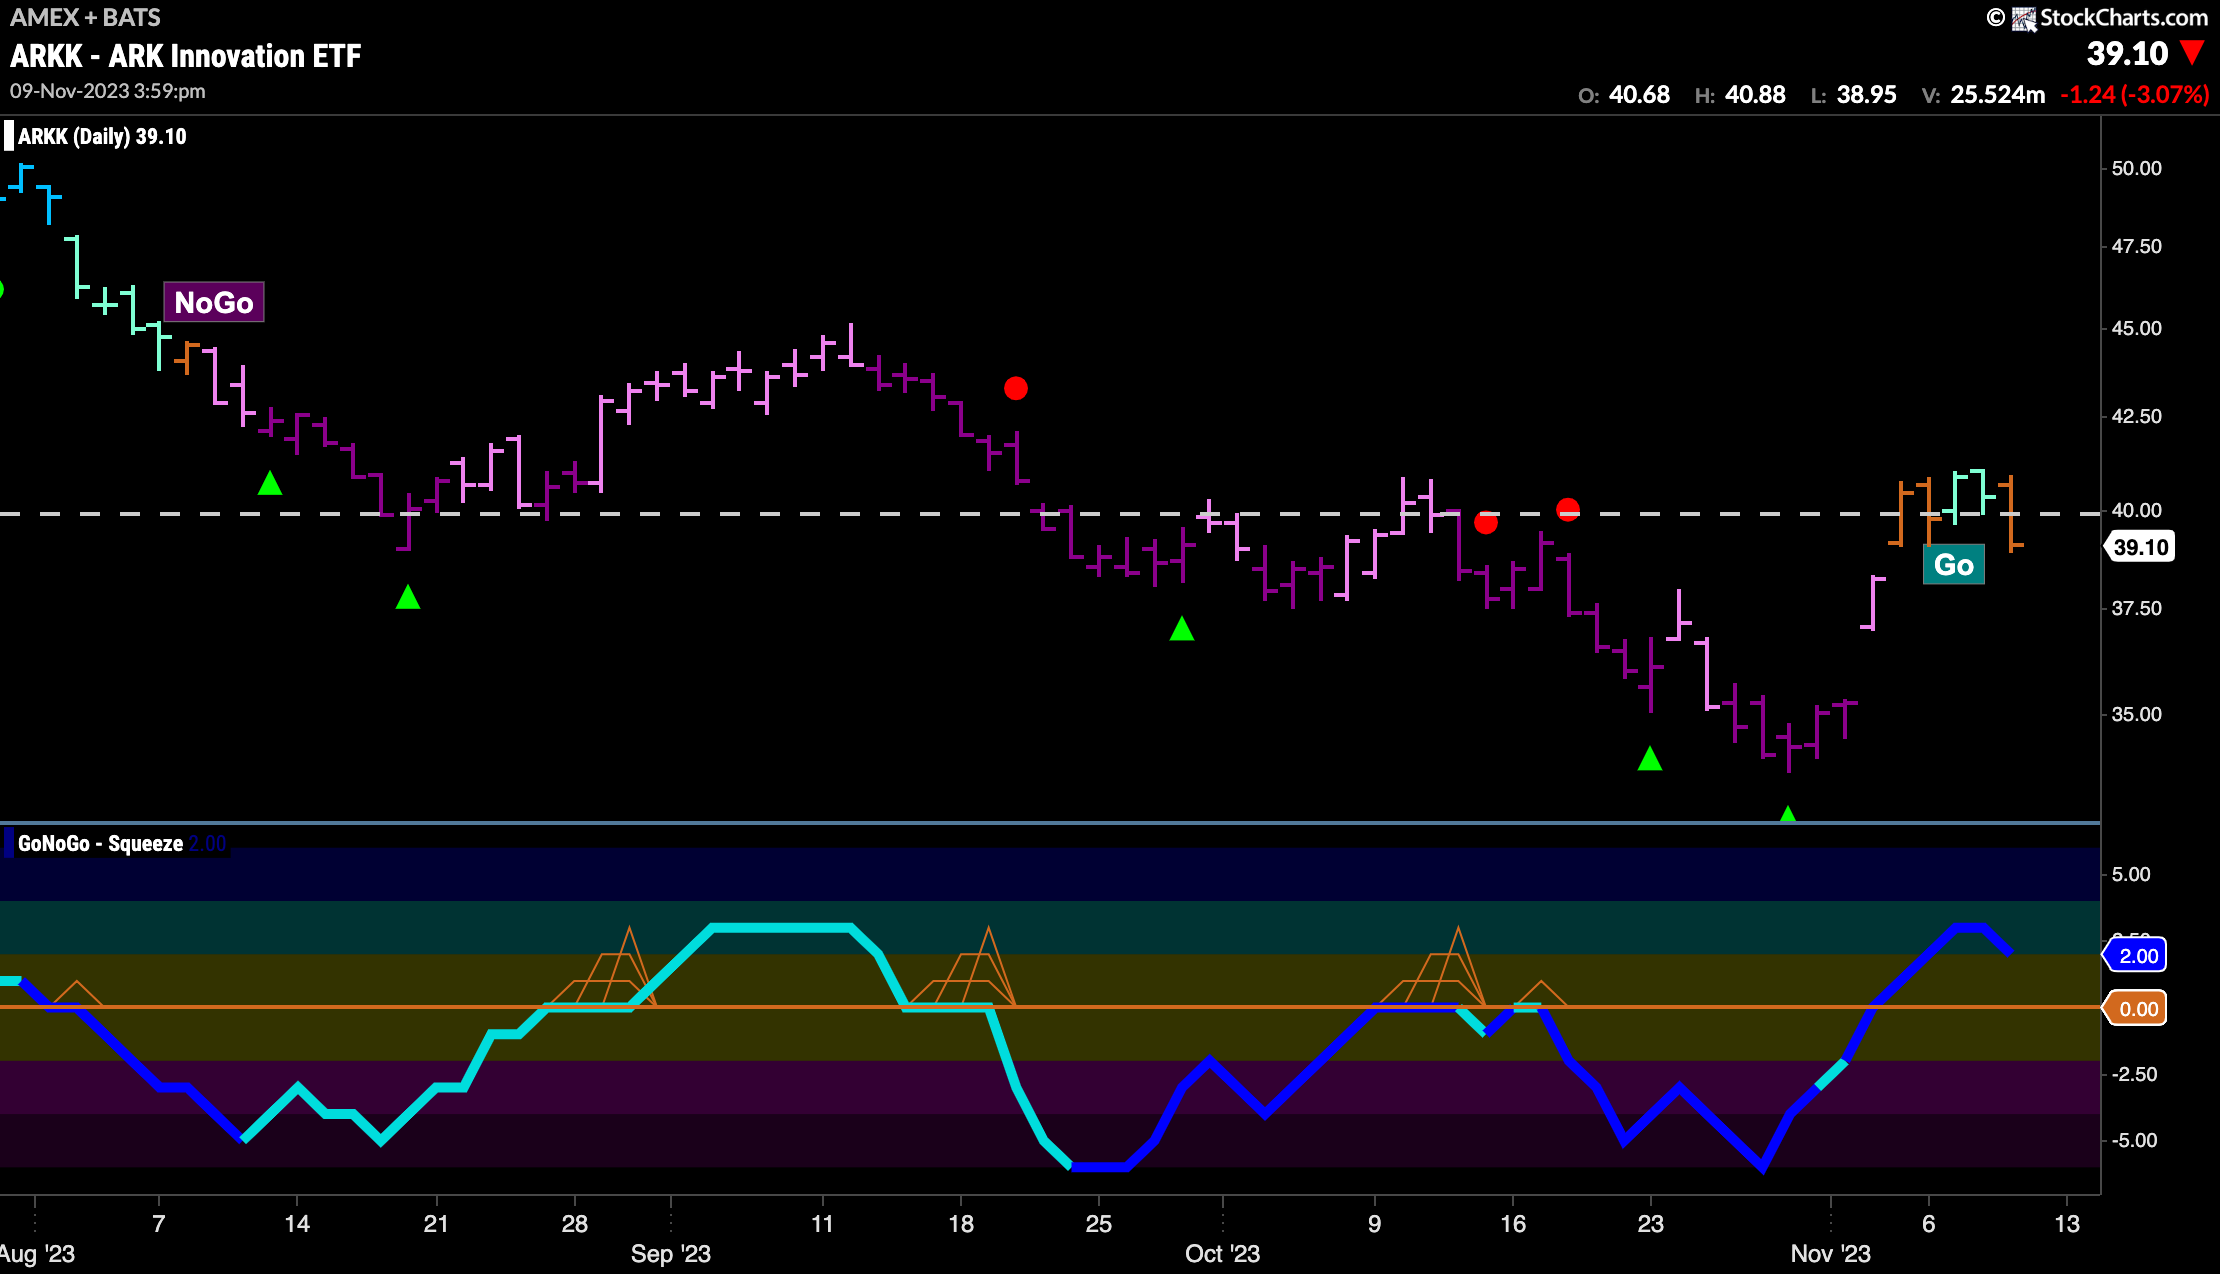This screenshot has height=1274, width=2220.
Task: Click the green triangle marker near August 14
Action: [x=270, y=483]
